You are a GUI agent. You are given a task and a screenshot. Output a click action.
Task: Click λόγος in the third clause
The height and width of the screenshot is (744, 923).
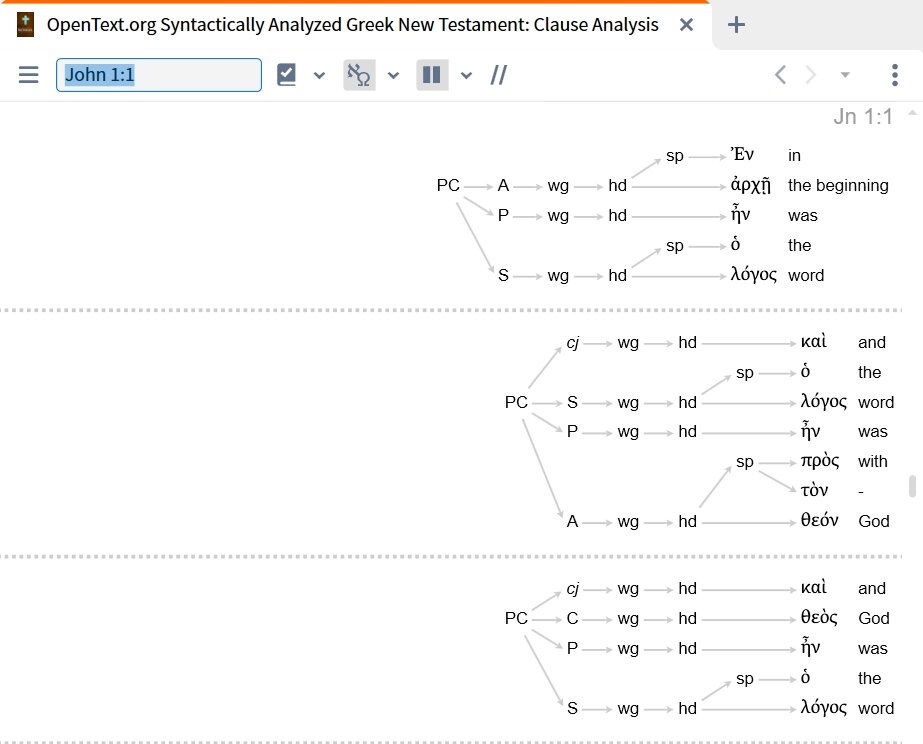tap(824, 708)
